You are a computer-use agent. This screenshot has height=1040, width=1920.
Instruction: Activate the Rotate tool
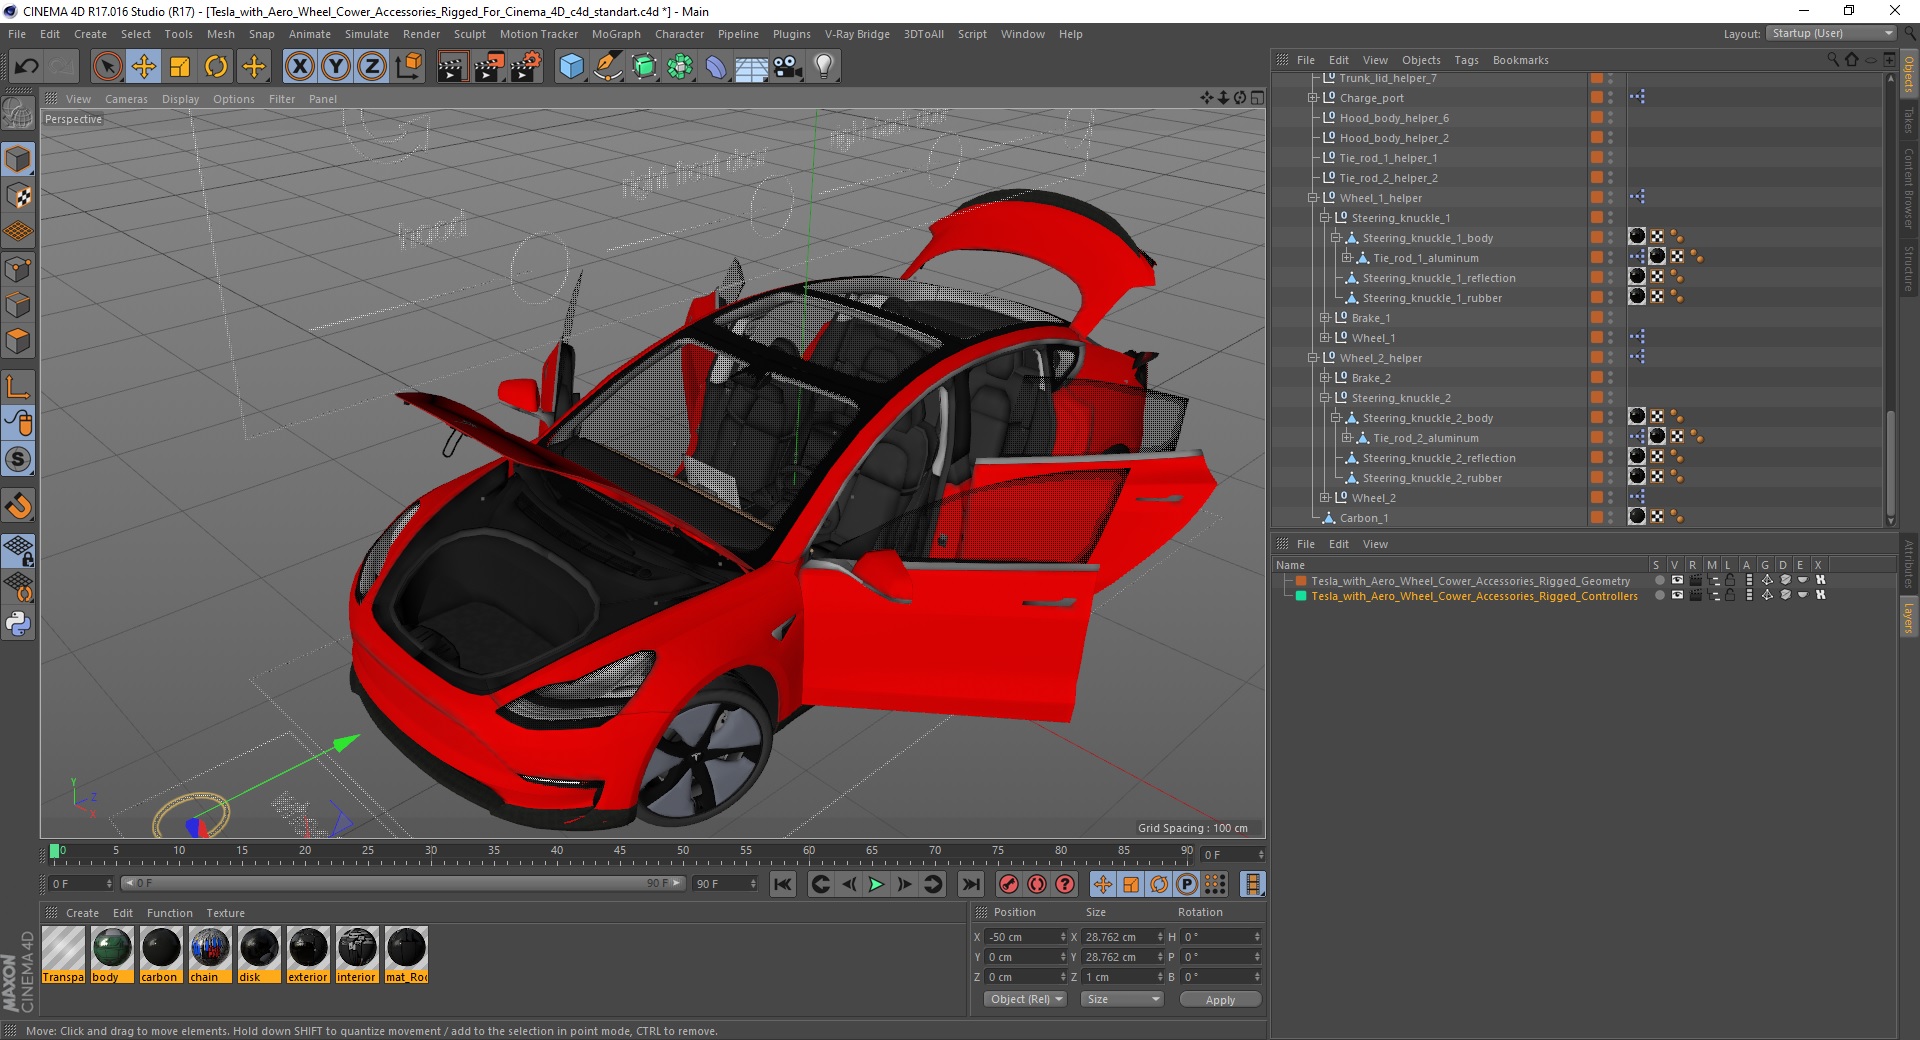point(216,67)
